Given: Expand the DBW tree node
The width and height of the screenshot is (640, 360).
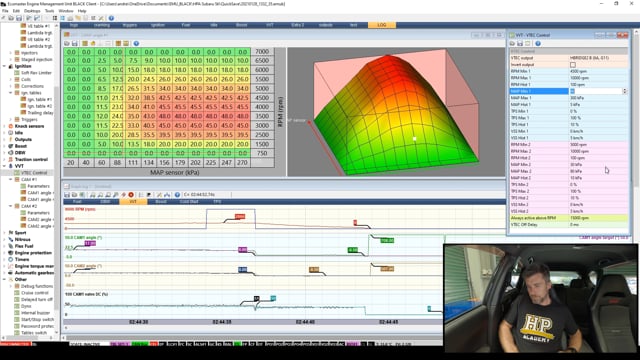Looking at the screenshot, I should pyautogui.click(x=4, y=153).
